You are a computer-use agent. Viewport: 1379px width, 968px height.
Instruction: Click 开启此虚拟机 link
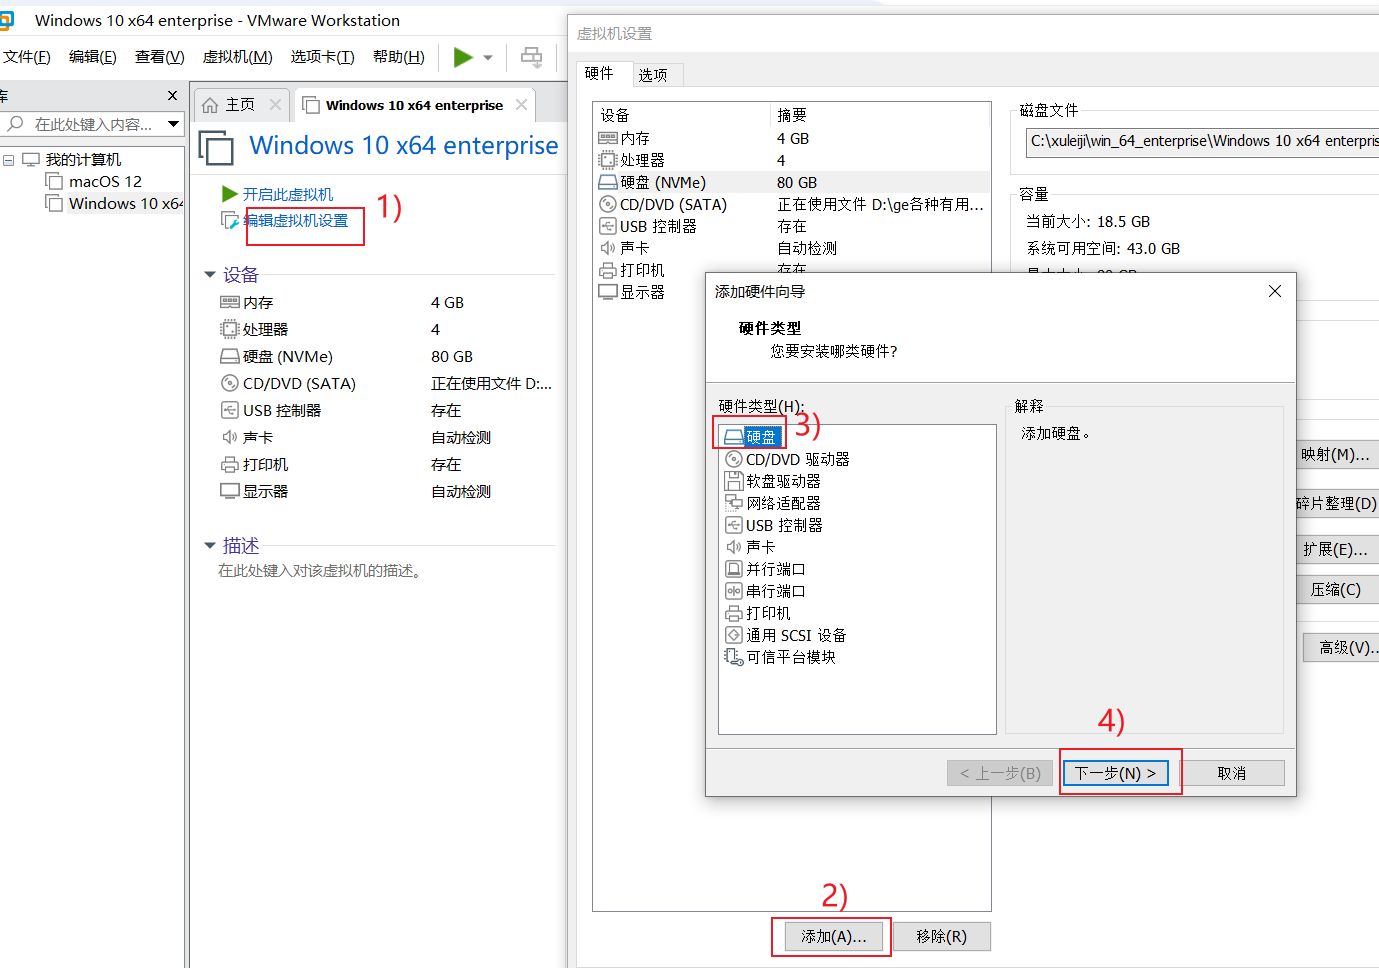288,194
